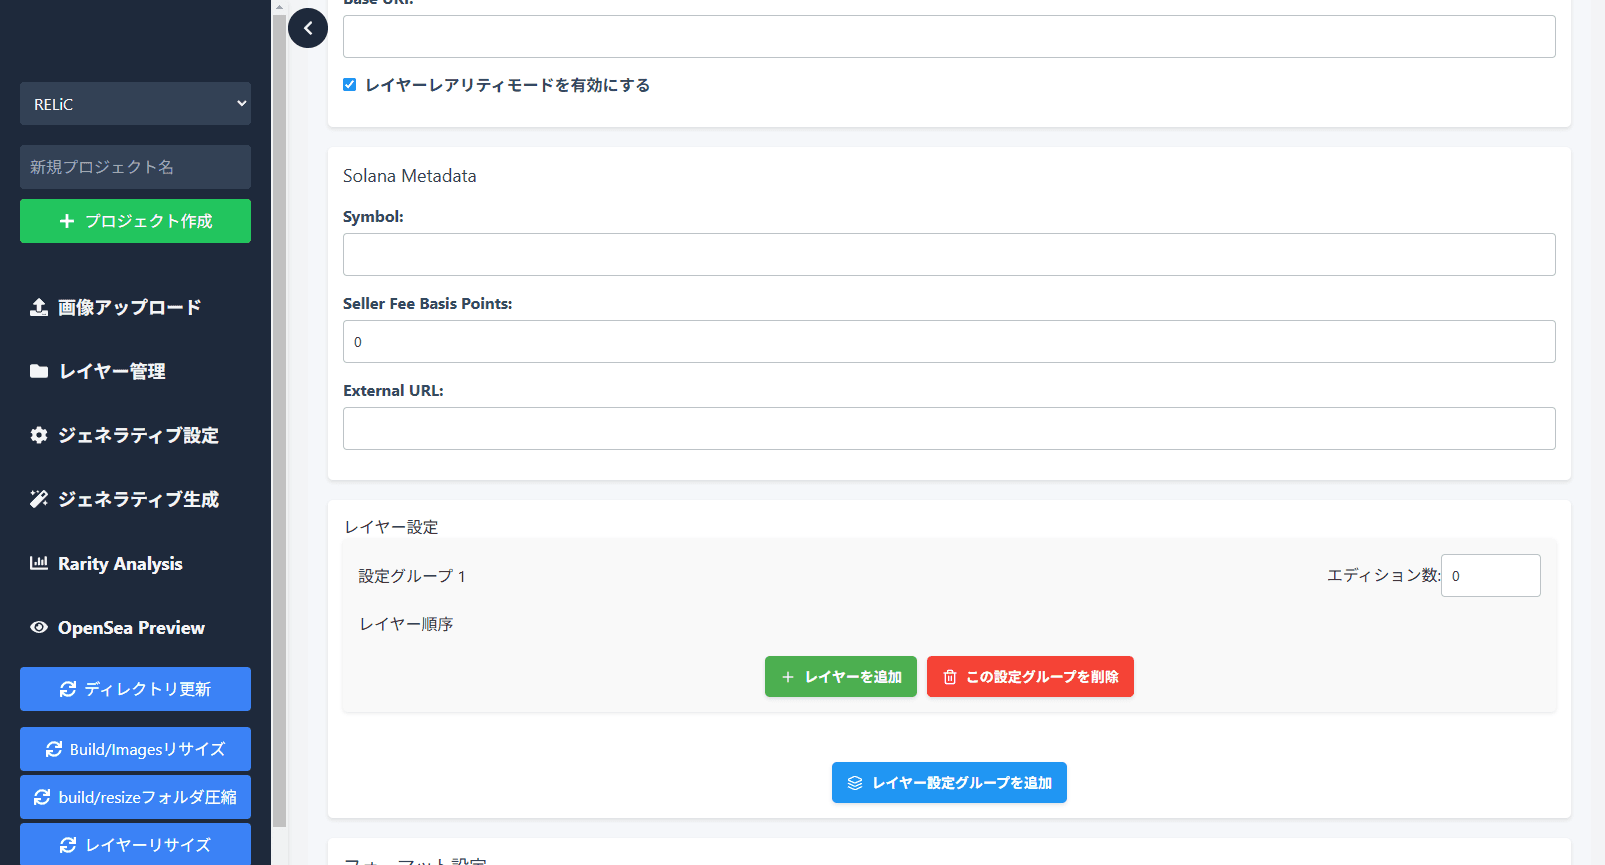1605x865 pixels.
Task: Go to the Rarity Analysis page
Action: pyautogui.click(x=120, y=564)
